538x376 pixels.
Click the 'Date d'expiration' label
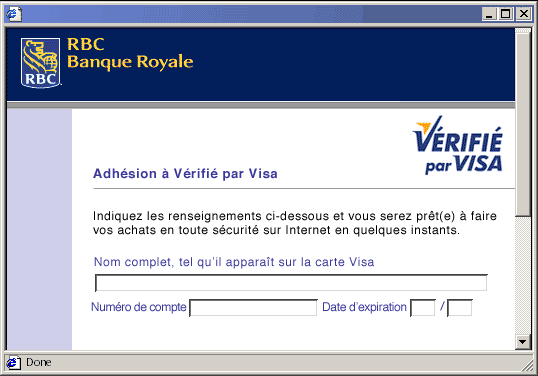coord(364,307)
